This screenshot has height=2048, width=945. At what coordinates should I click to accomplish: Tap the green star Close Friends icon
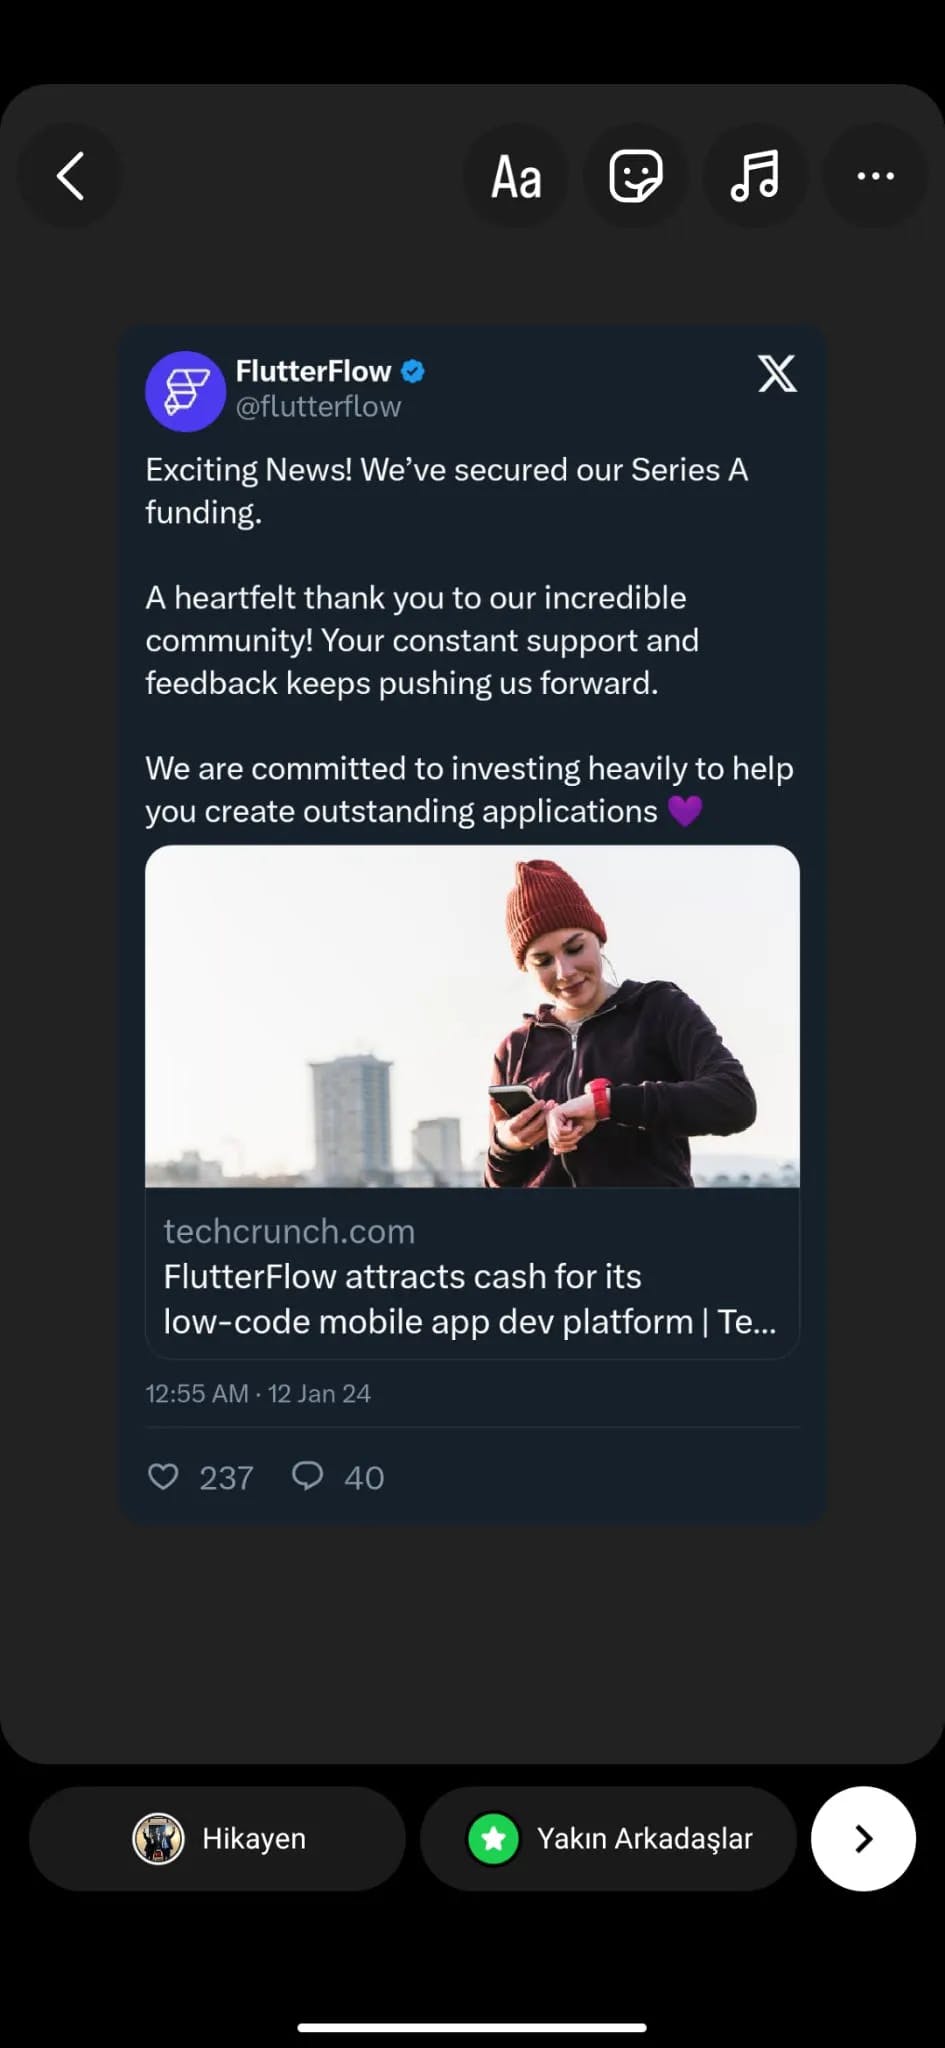tap(494, 1838)
